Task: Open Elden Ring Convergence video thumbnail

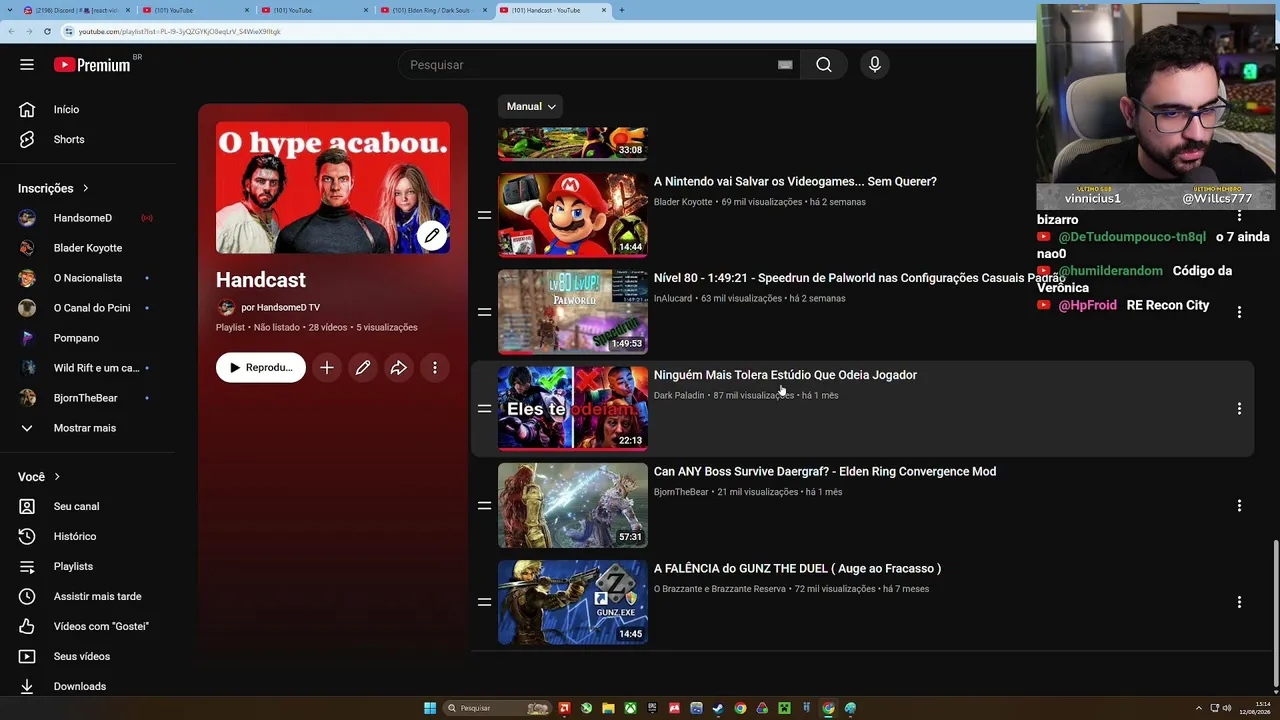Action: point(573,506)
